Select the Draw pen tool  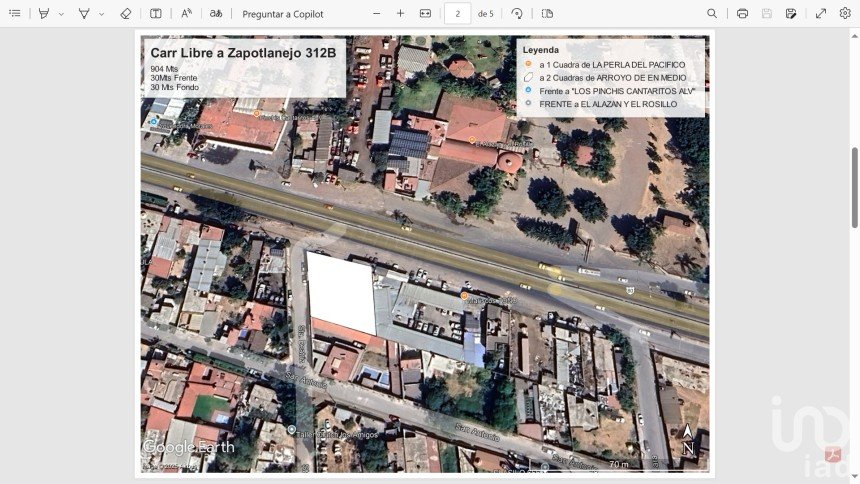pyautogui.click(x=43, y=14)
